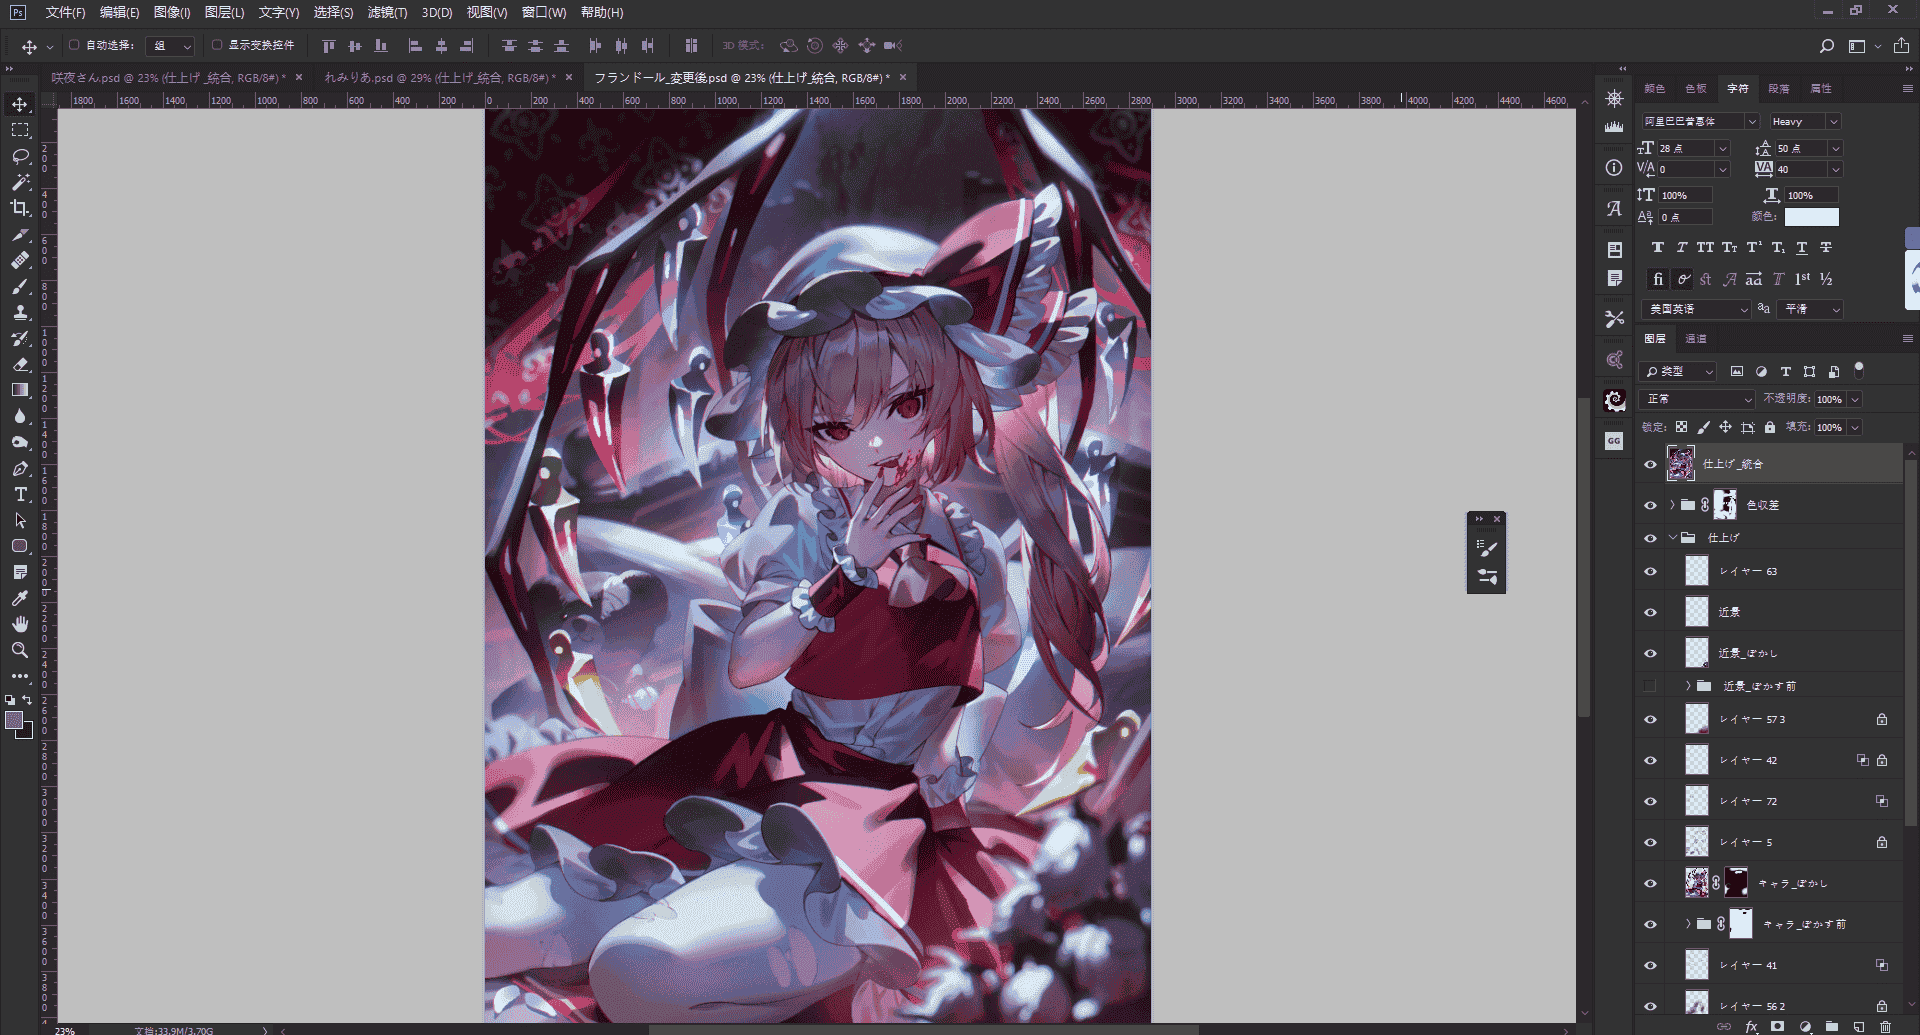
Task: Expand the キャラ_ぼかす前 group
Action: click(1688, 924)
